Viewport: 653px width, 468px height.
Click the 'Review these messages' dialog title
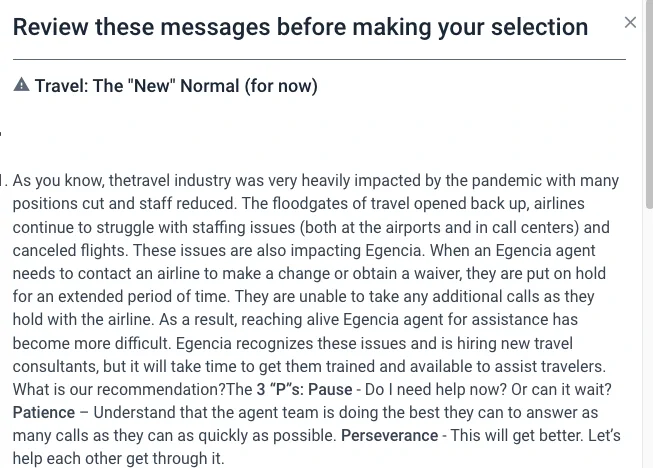pyautogui.click(x=300, y=27)
